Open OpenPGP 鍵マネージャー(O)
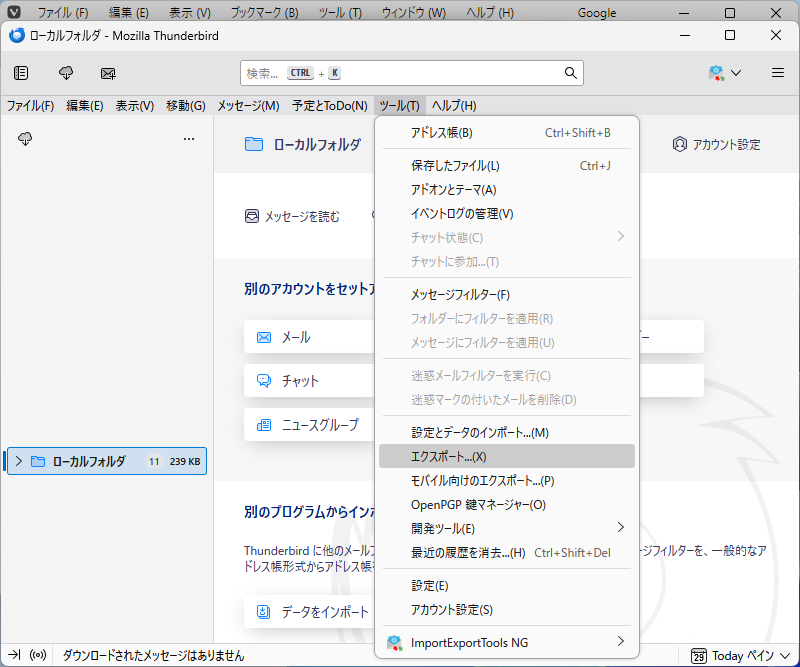This screenshot has height=667, width=800. click(507, 505)
